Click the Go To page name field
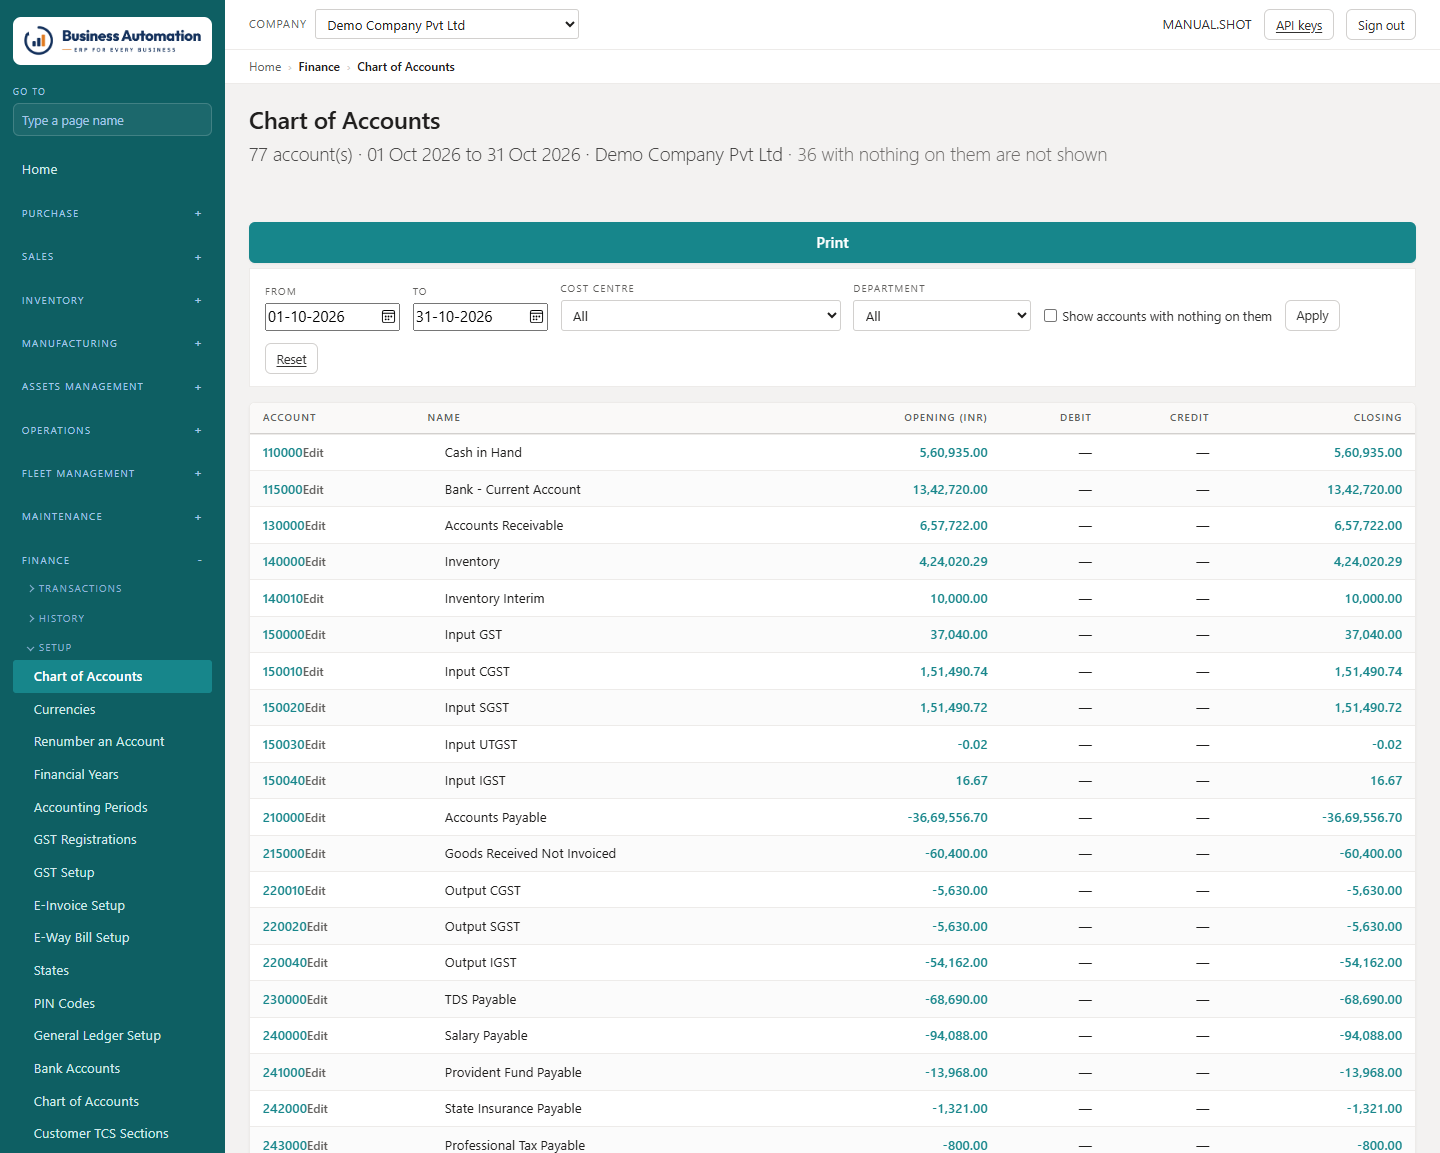Screen dimensions: 1440x1153 tap(112, 120)
